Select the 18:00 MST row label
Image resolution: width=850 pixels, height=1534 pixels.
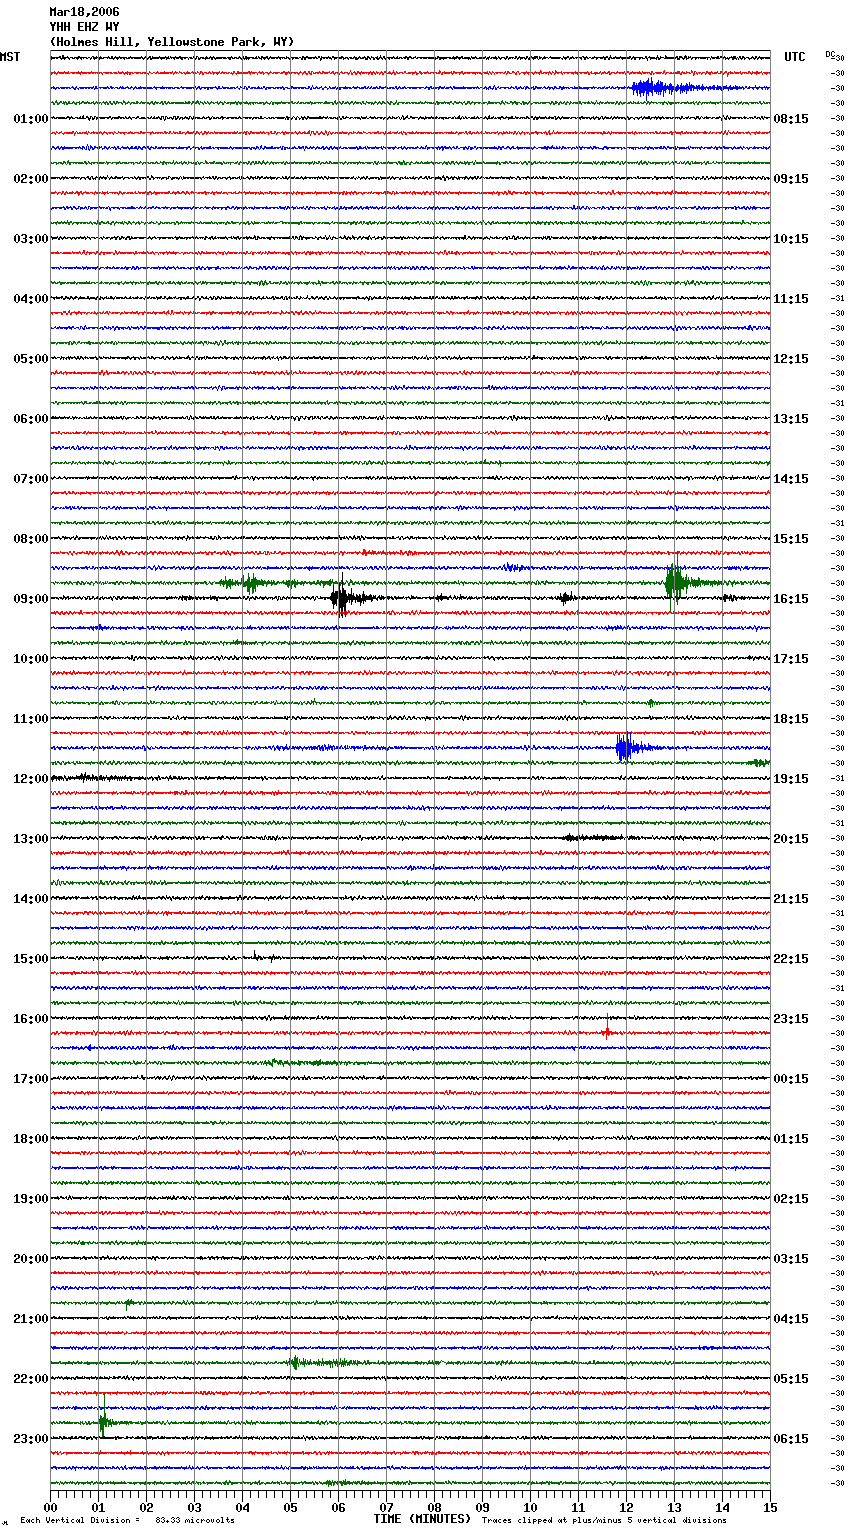[30, 1139]
